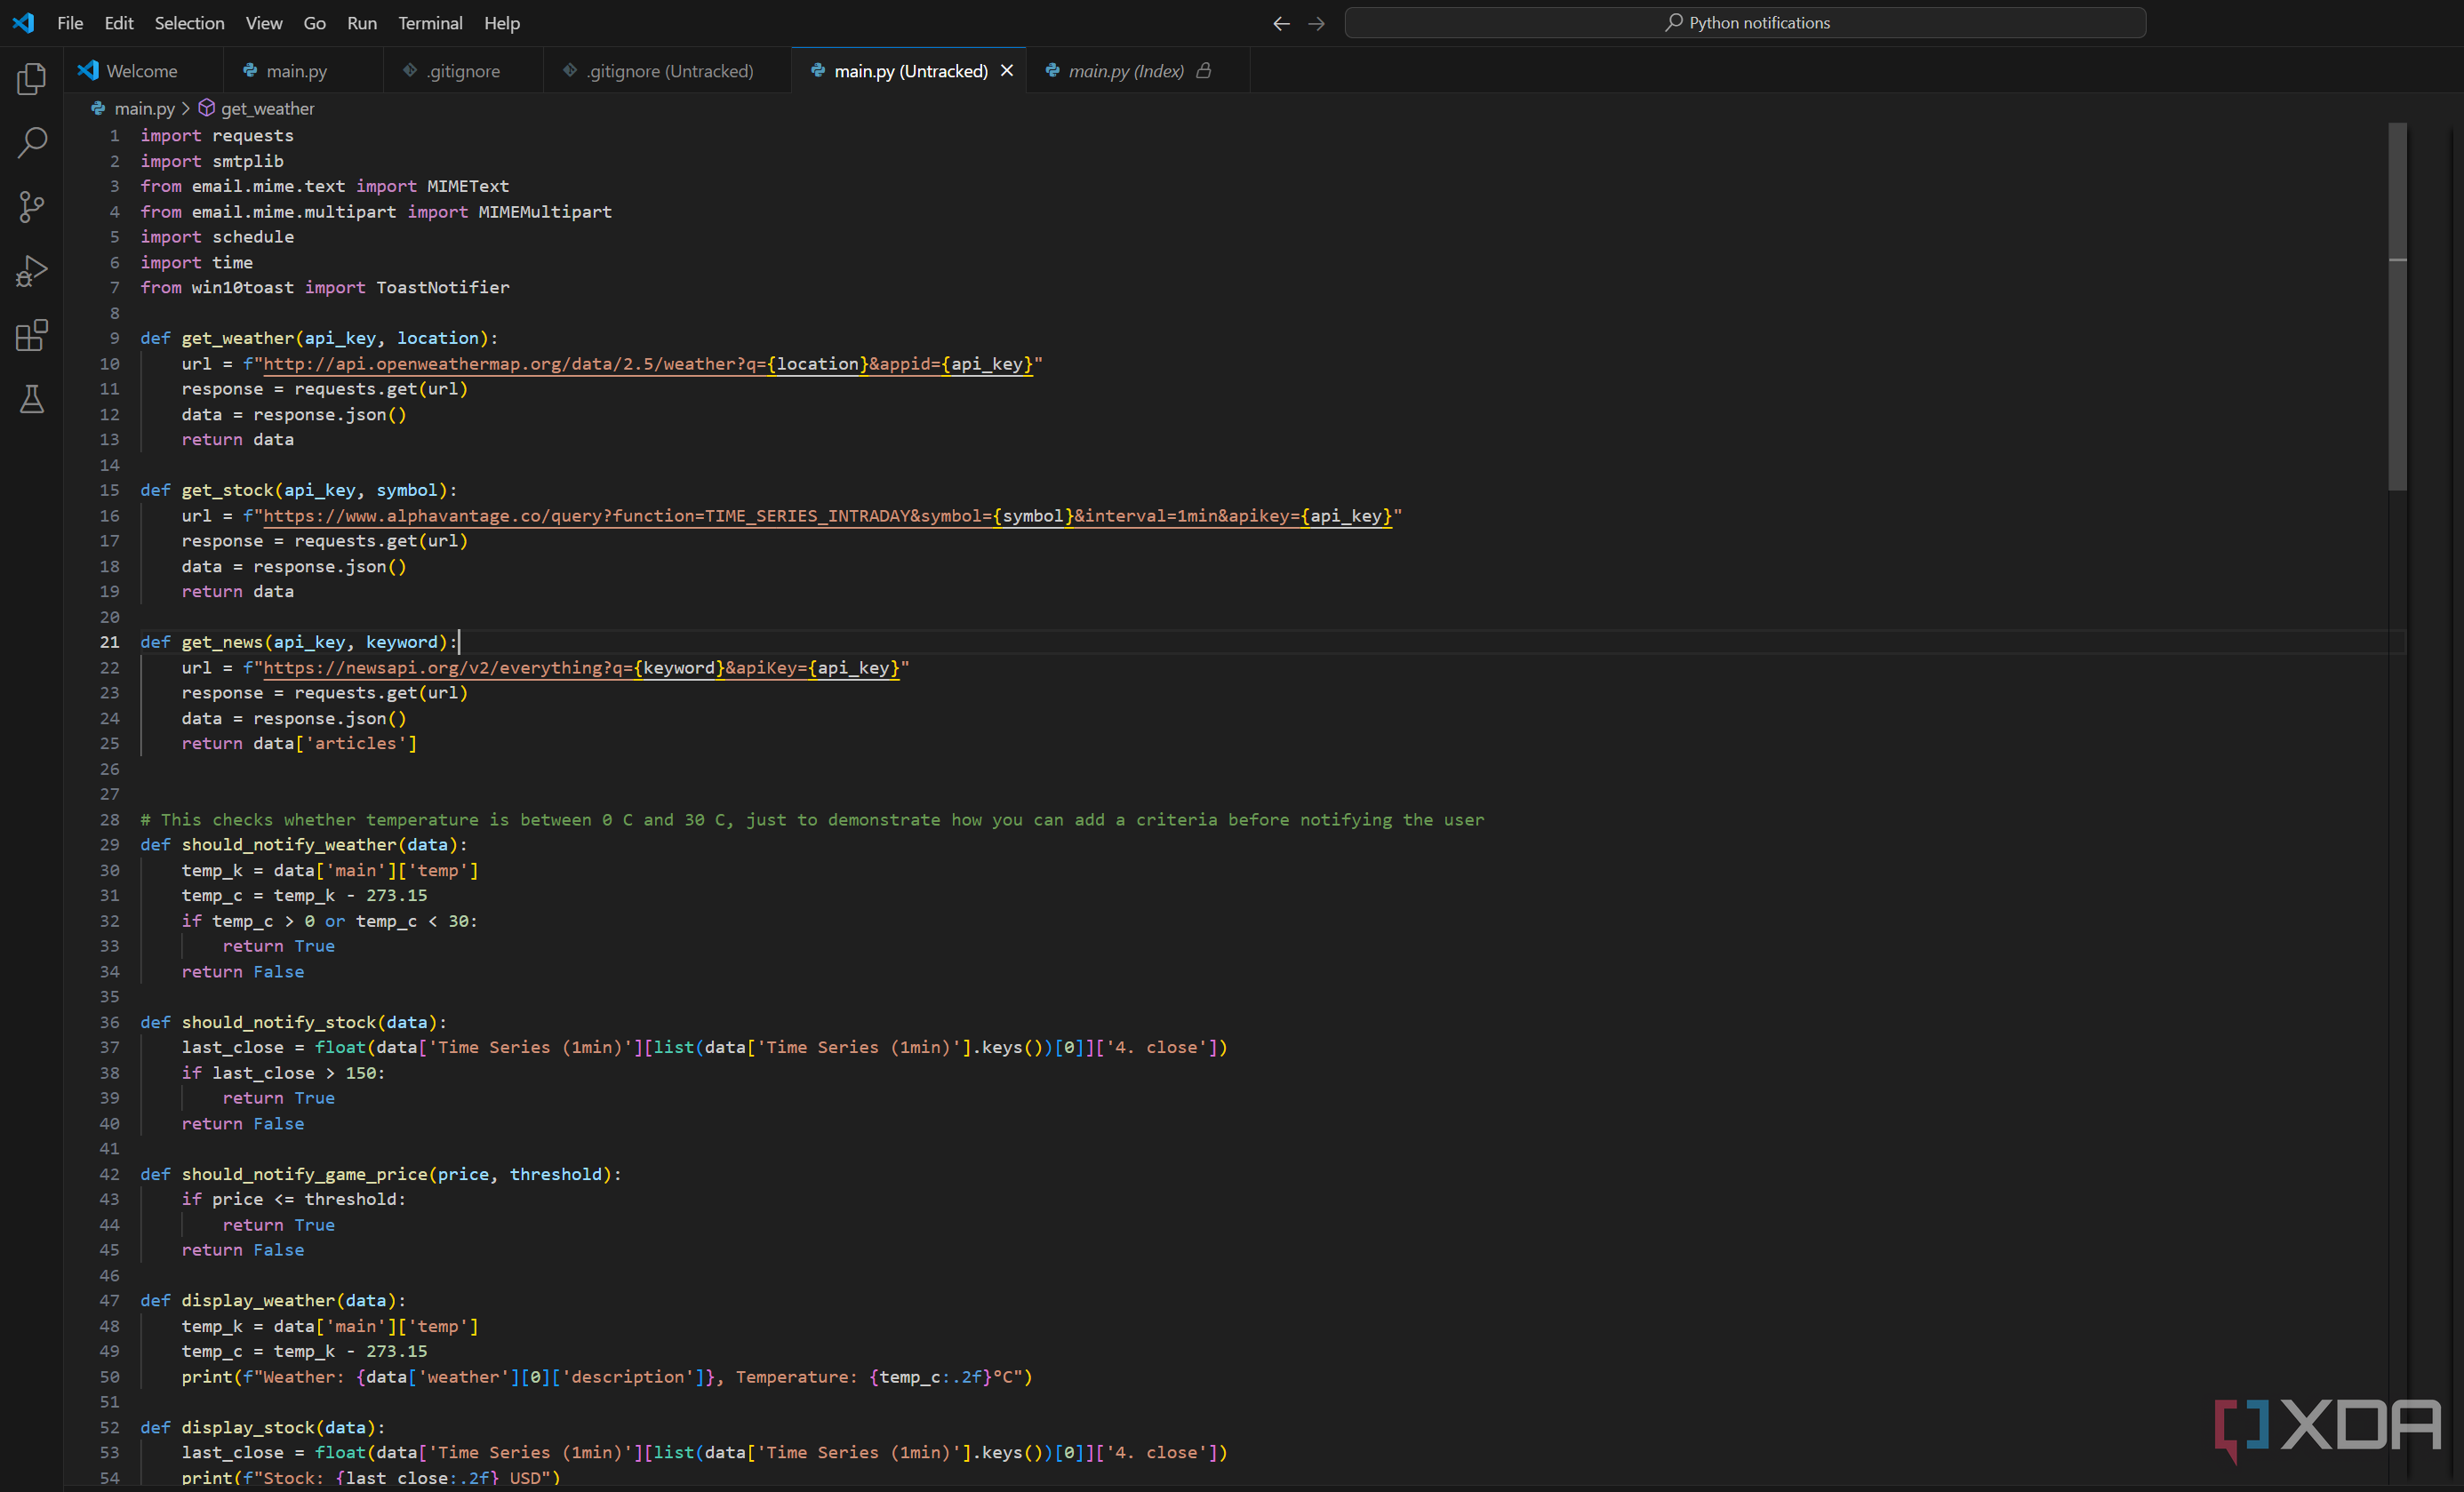Viewport: 2464px width, 1492px height.
Task: Click 'from win10toast import ToastNotifier' line
Action: (x=325, y=288)
